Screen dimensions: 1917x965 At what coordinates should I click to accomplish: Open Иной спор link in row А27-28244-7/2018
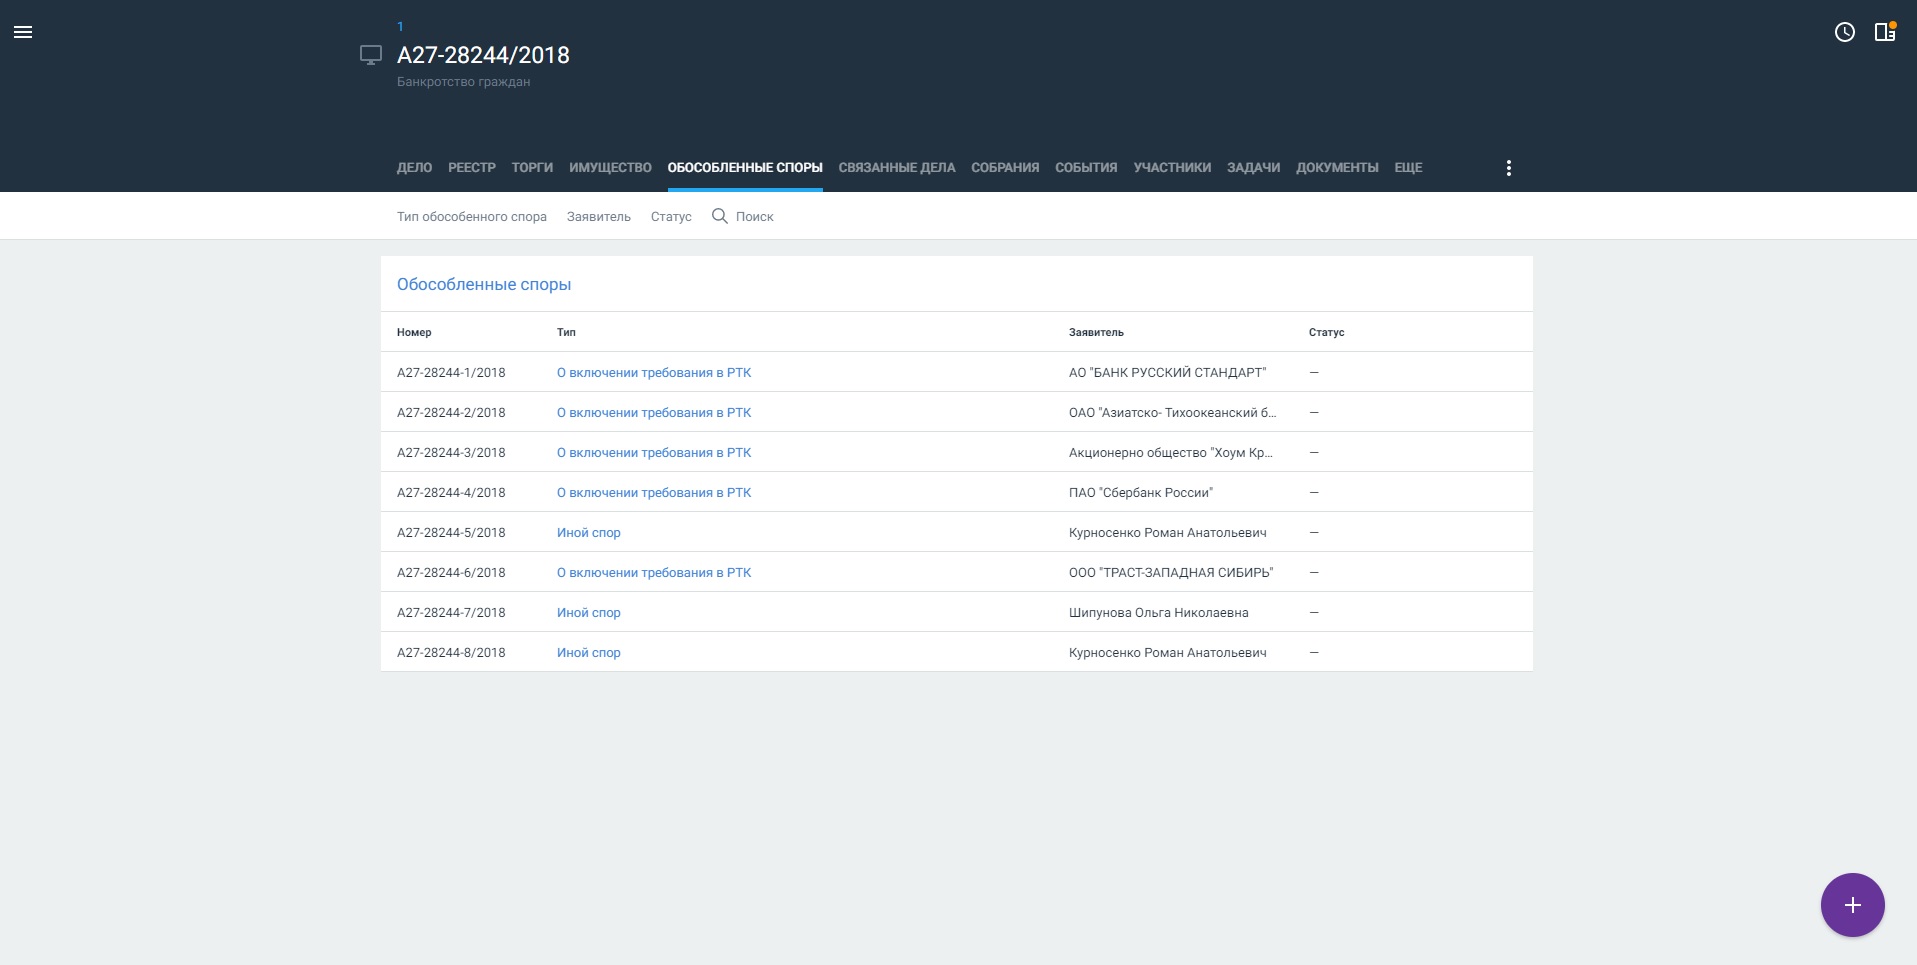pyautogui.click(x=589, y=612)
